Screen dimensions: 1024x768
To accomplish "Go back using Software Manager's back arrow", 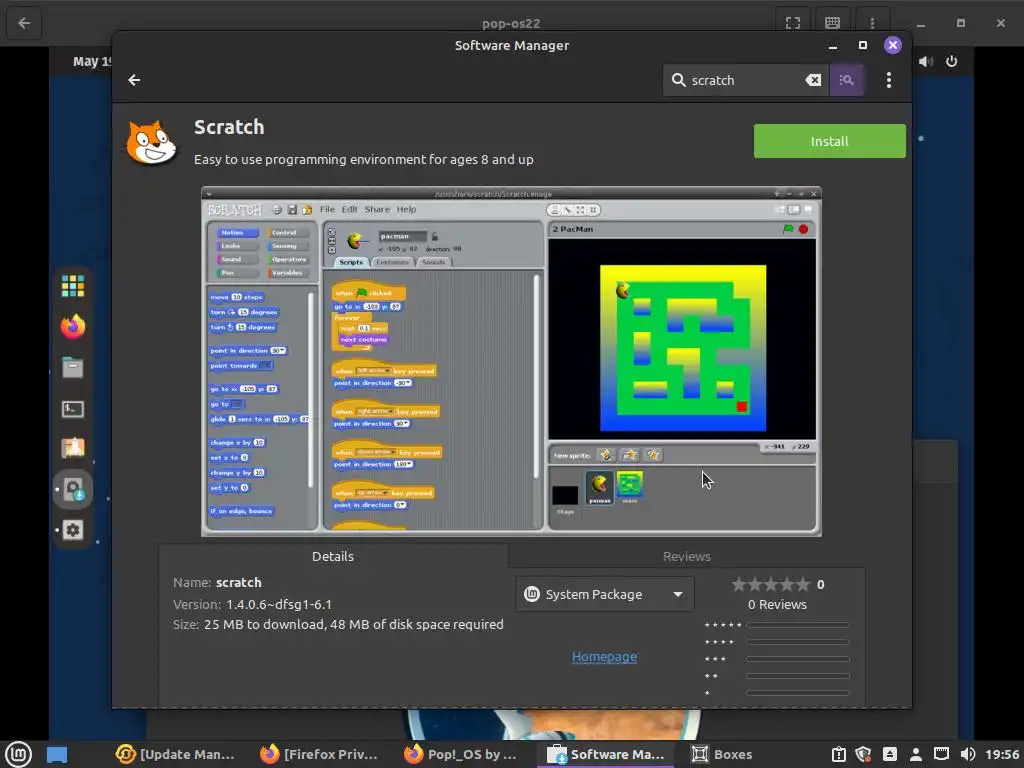I will (x=134, y=80).
